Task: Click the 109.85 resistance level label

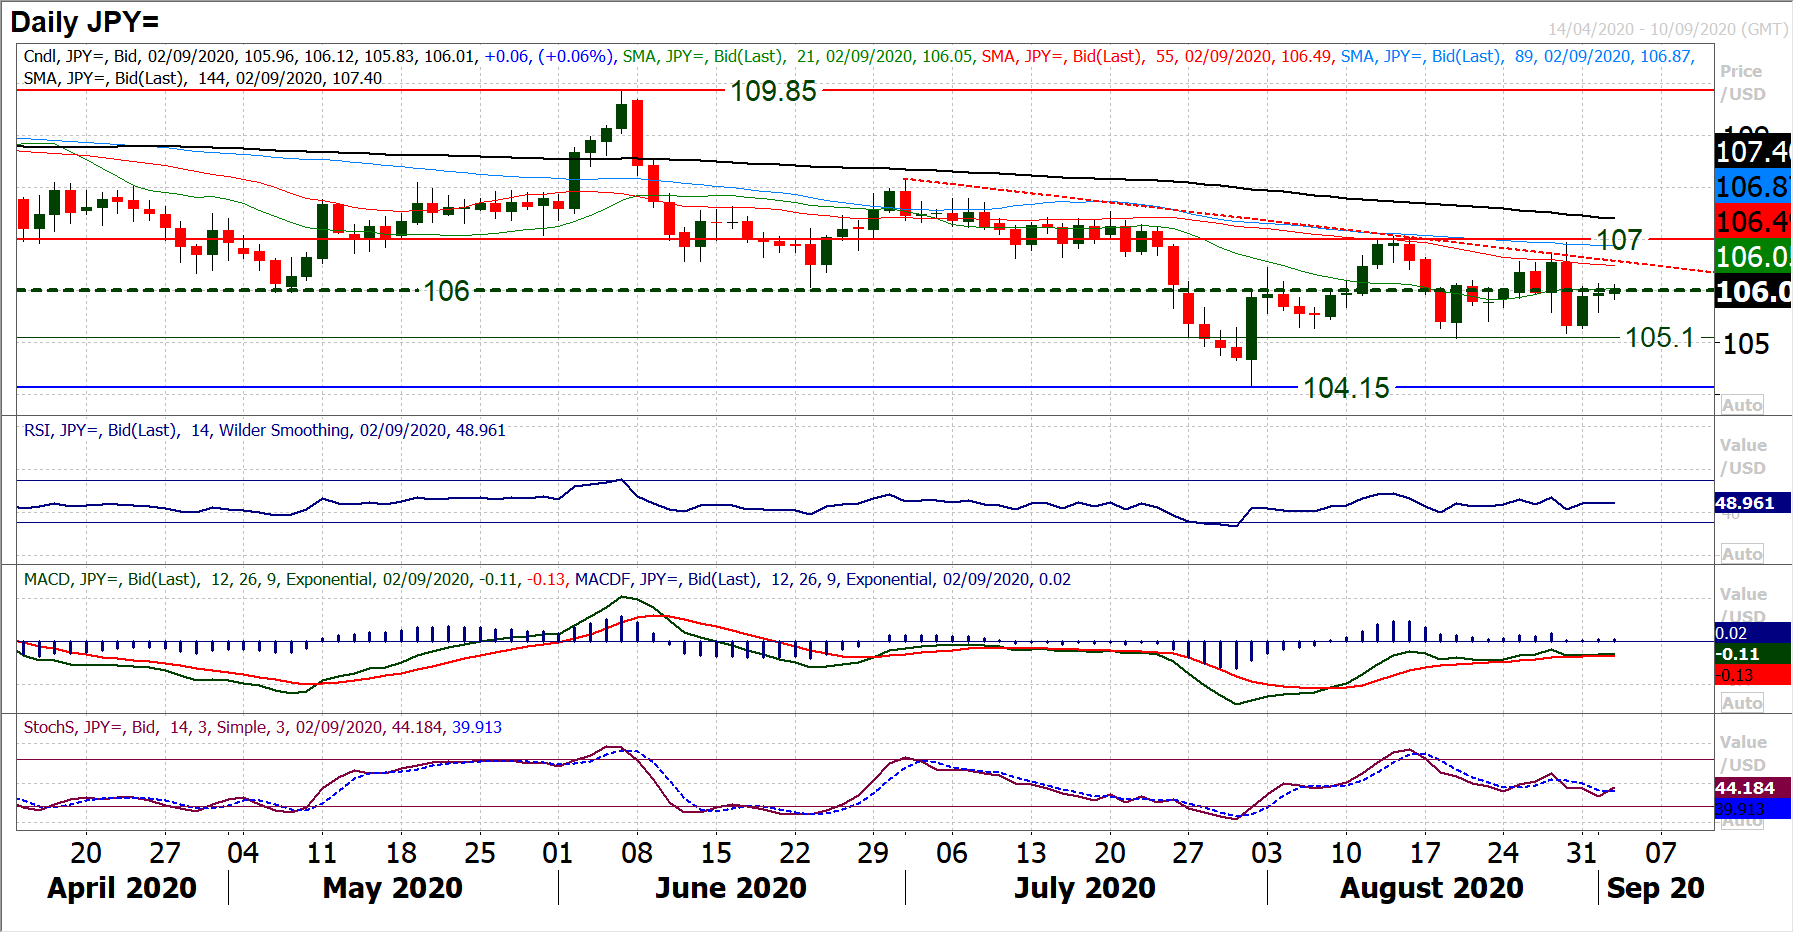Action: [x=773, y=91]
